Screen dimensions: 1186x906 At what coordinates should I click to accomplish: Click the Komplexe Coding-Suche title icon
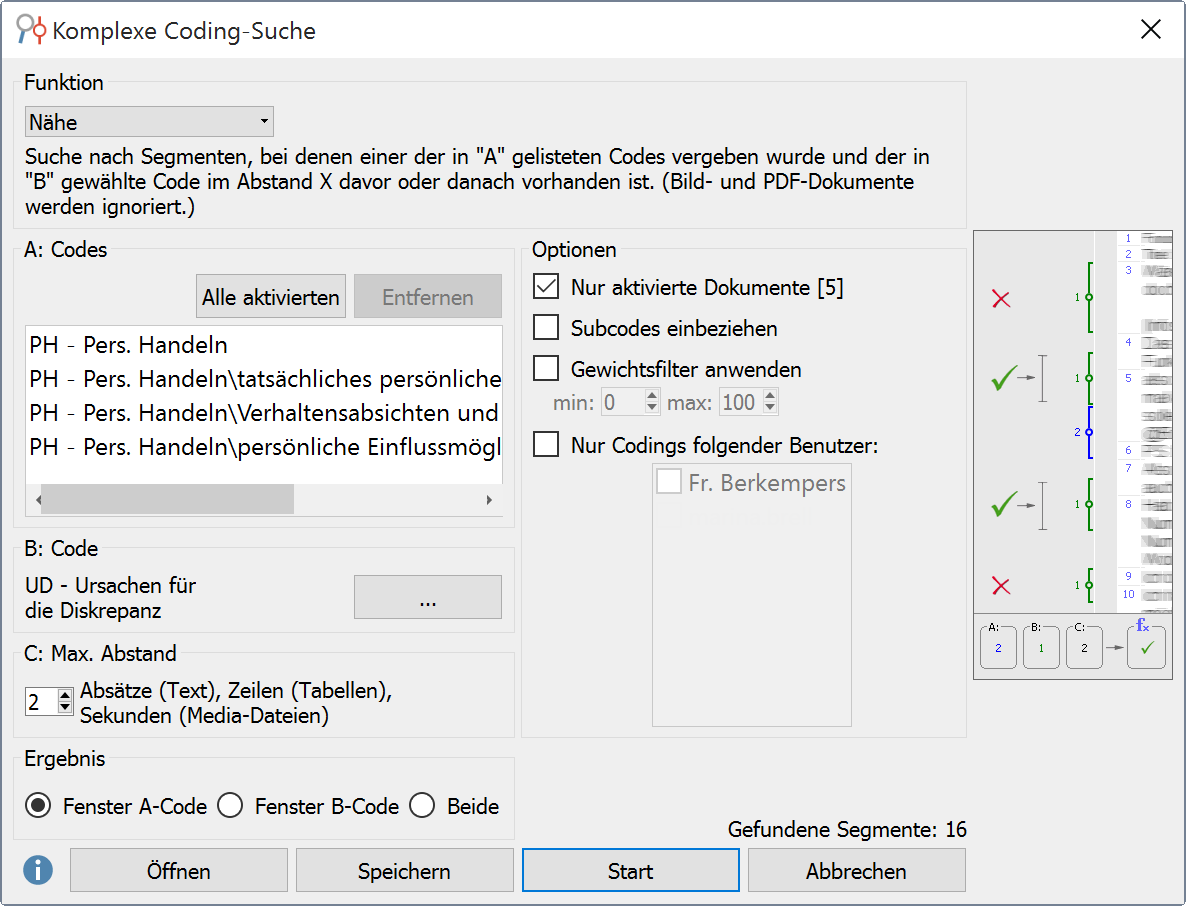tap(31, 29)
